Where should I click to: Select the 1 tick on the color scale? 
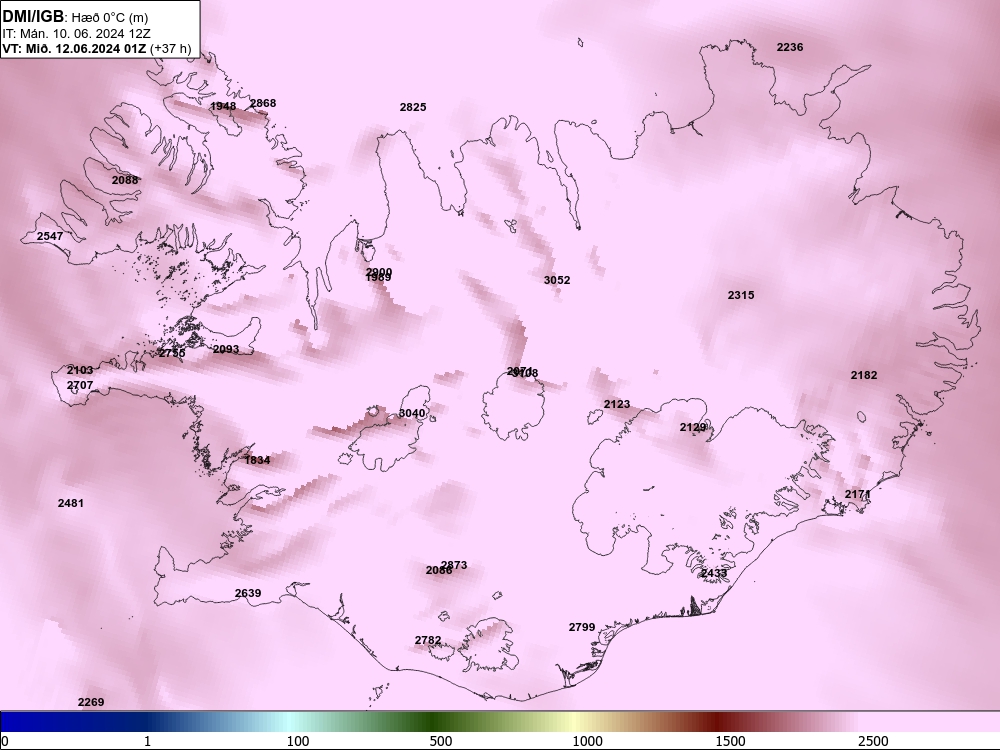click(x=147, y=741)
